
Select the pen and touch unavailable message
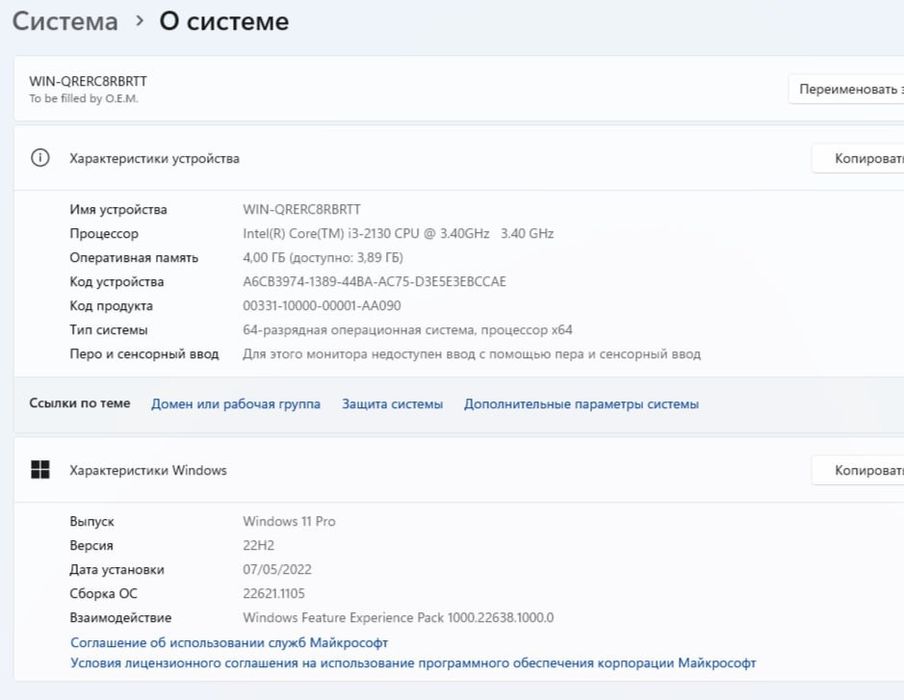pos(472,354)
